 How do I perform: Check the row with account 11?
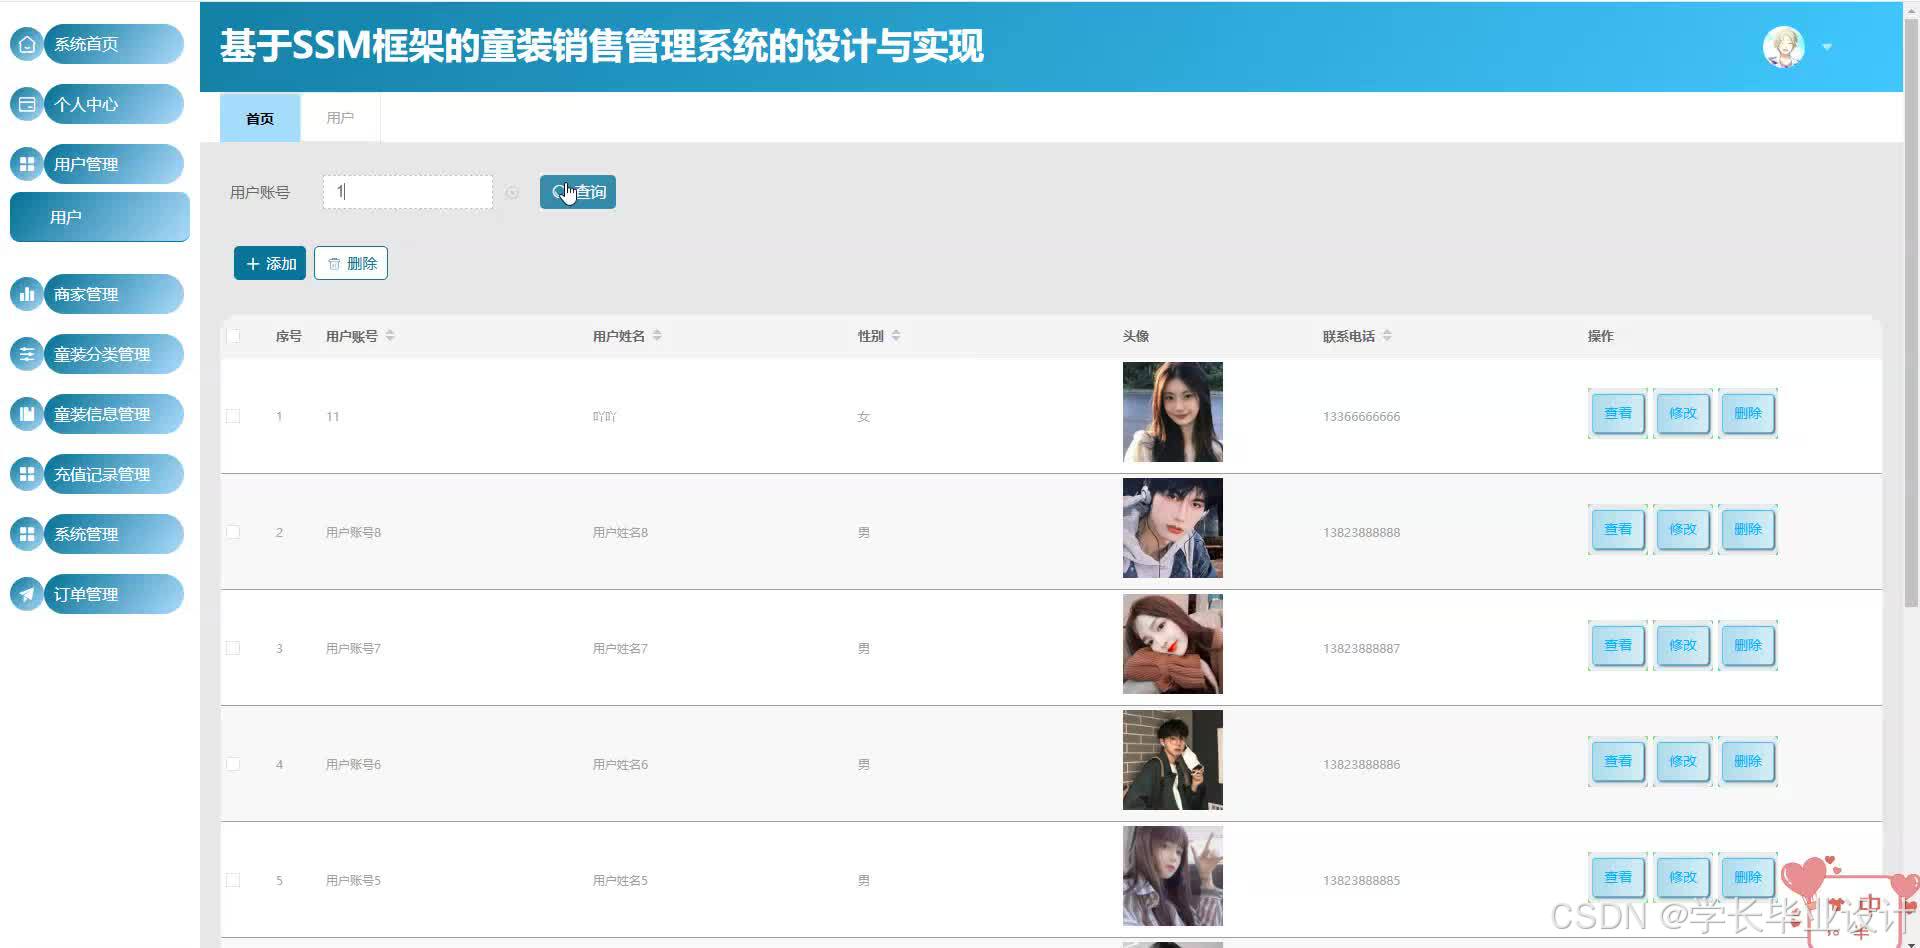(x=233, y=416)
